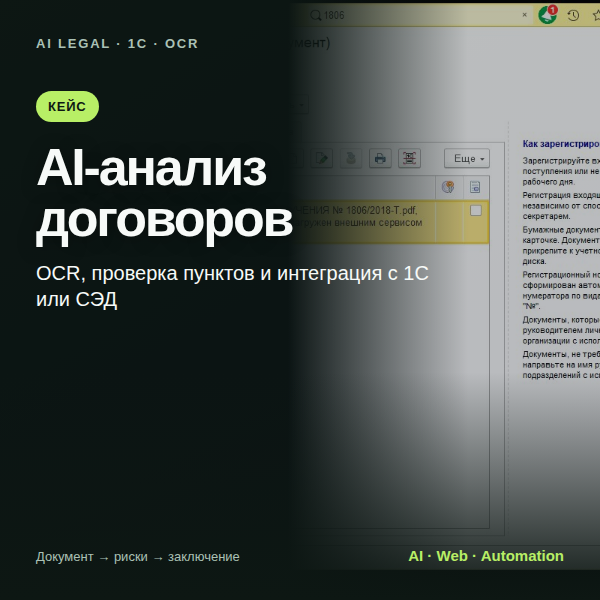This screenshot has height=600, width=600.
Task: Click the КЕЙС badge
Action: [67, 106]
